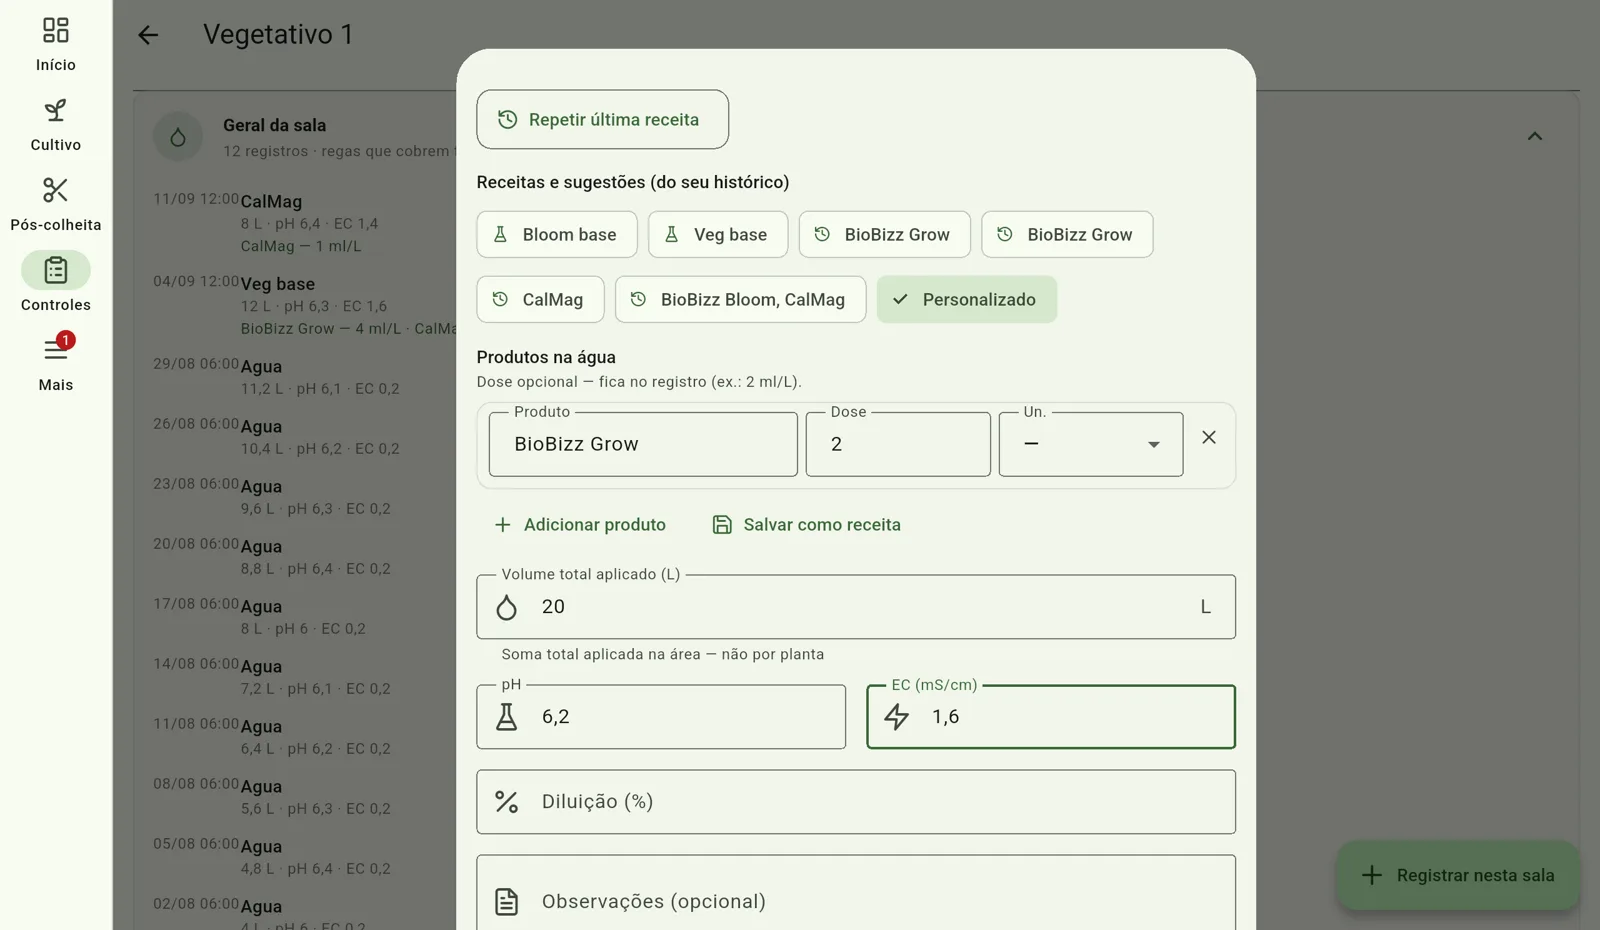Click the Diluição (%) field

click(x=856, y=801)
